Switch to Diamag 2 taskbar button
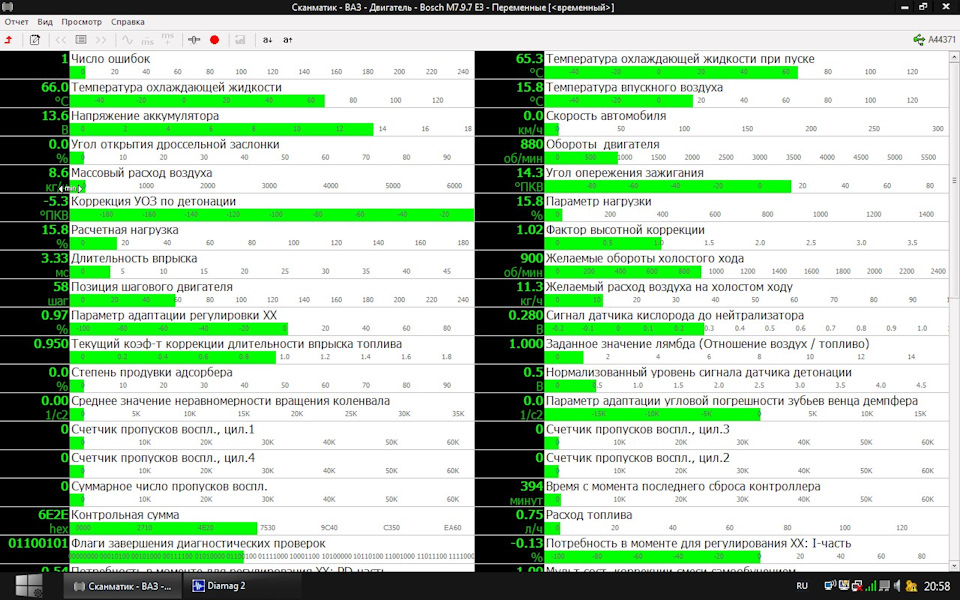Screen dimensions: 960x600 point(242,586)
